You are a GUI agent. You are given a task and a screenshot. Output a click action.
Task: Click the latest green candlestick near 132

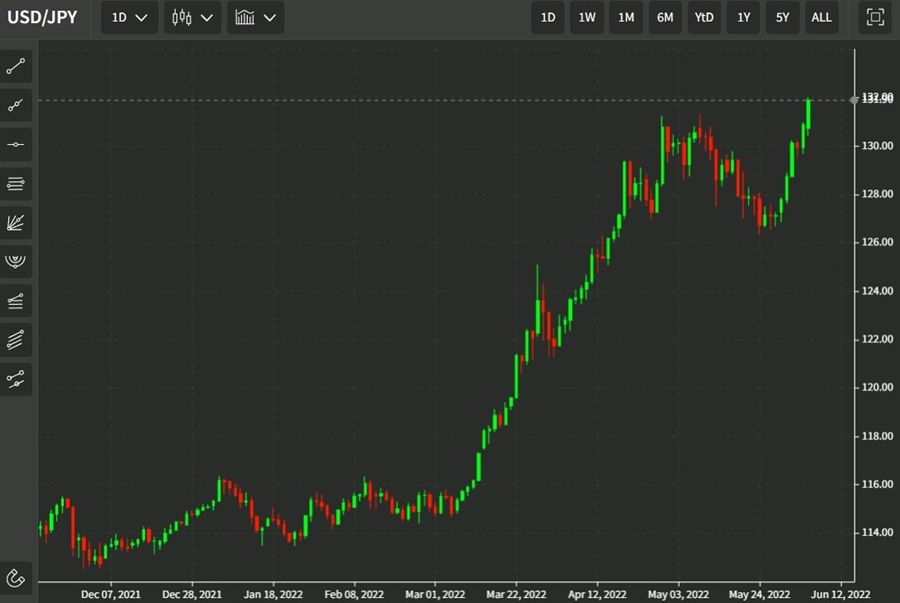[808, 115]
